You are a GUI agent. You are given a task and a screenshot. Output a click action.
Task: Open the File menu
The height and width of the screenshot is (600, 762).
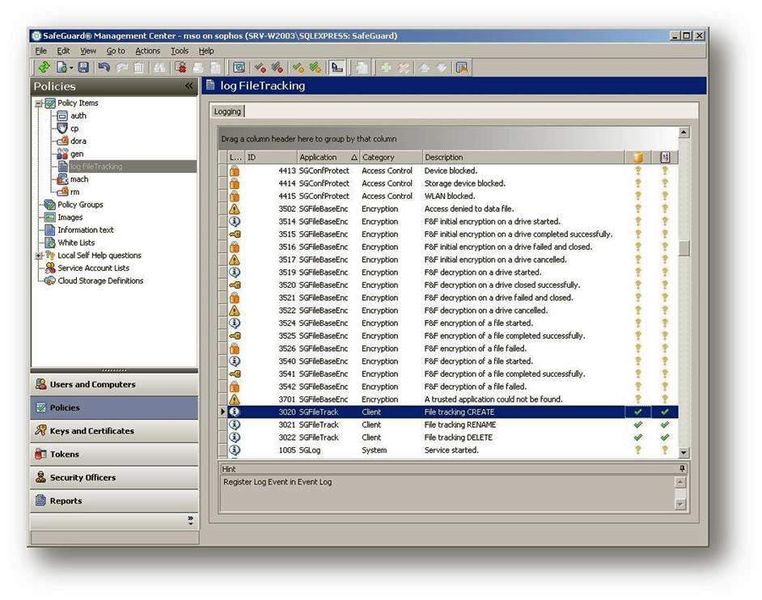click(x=41, y=51)
